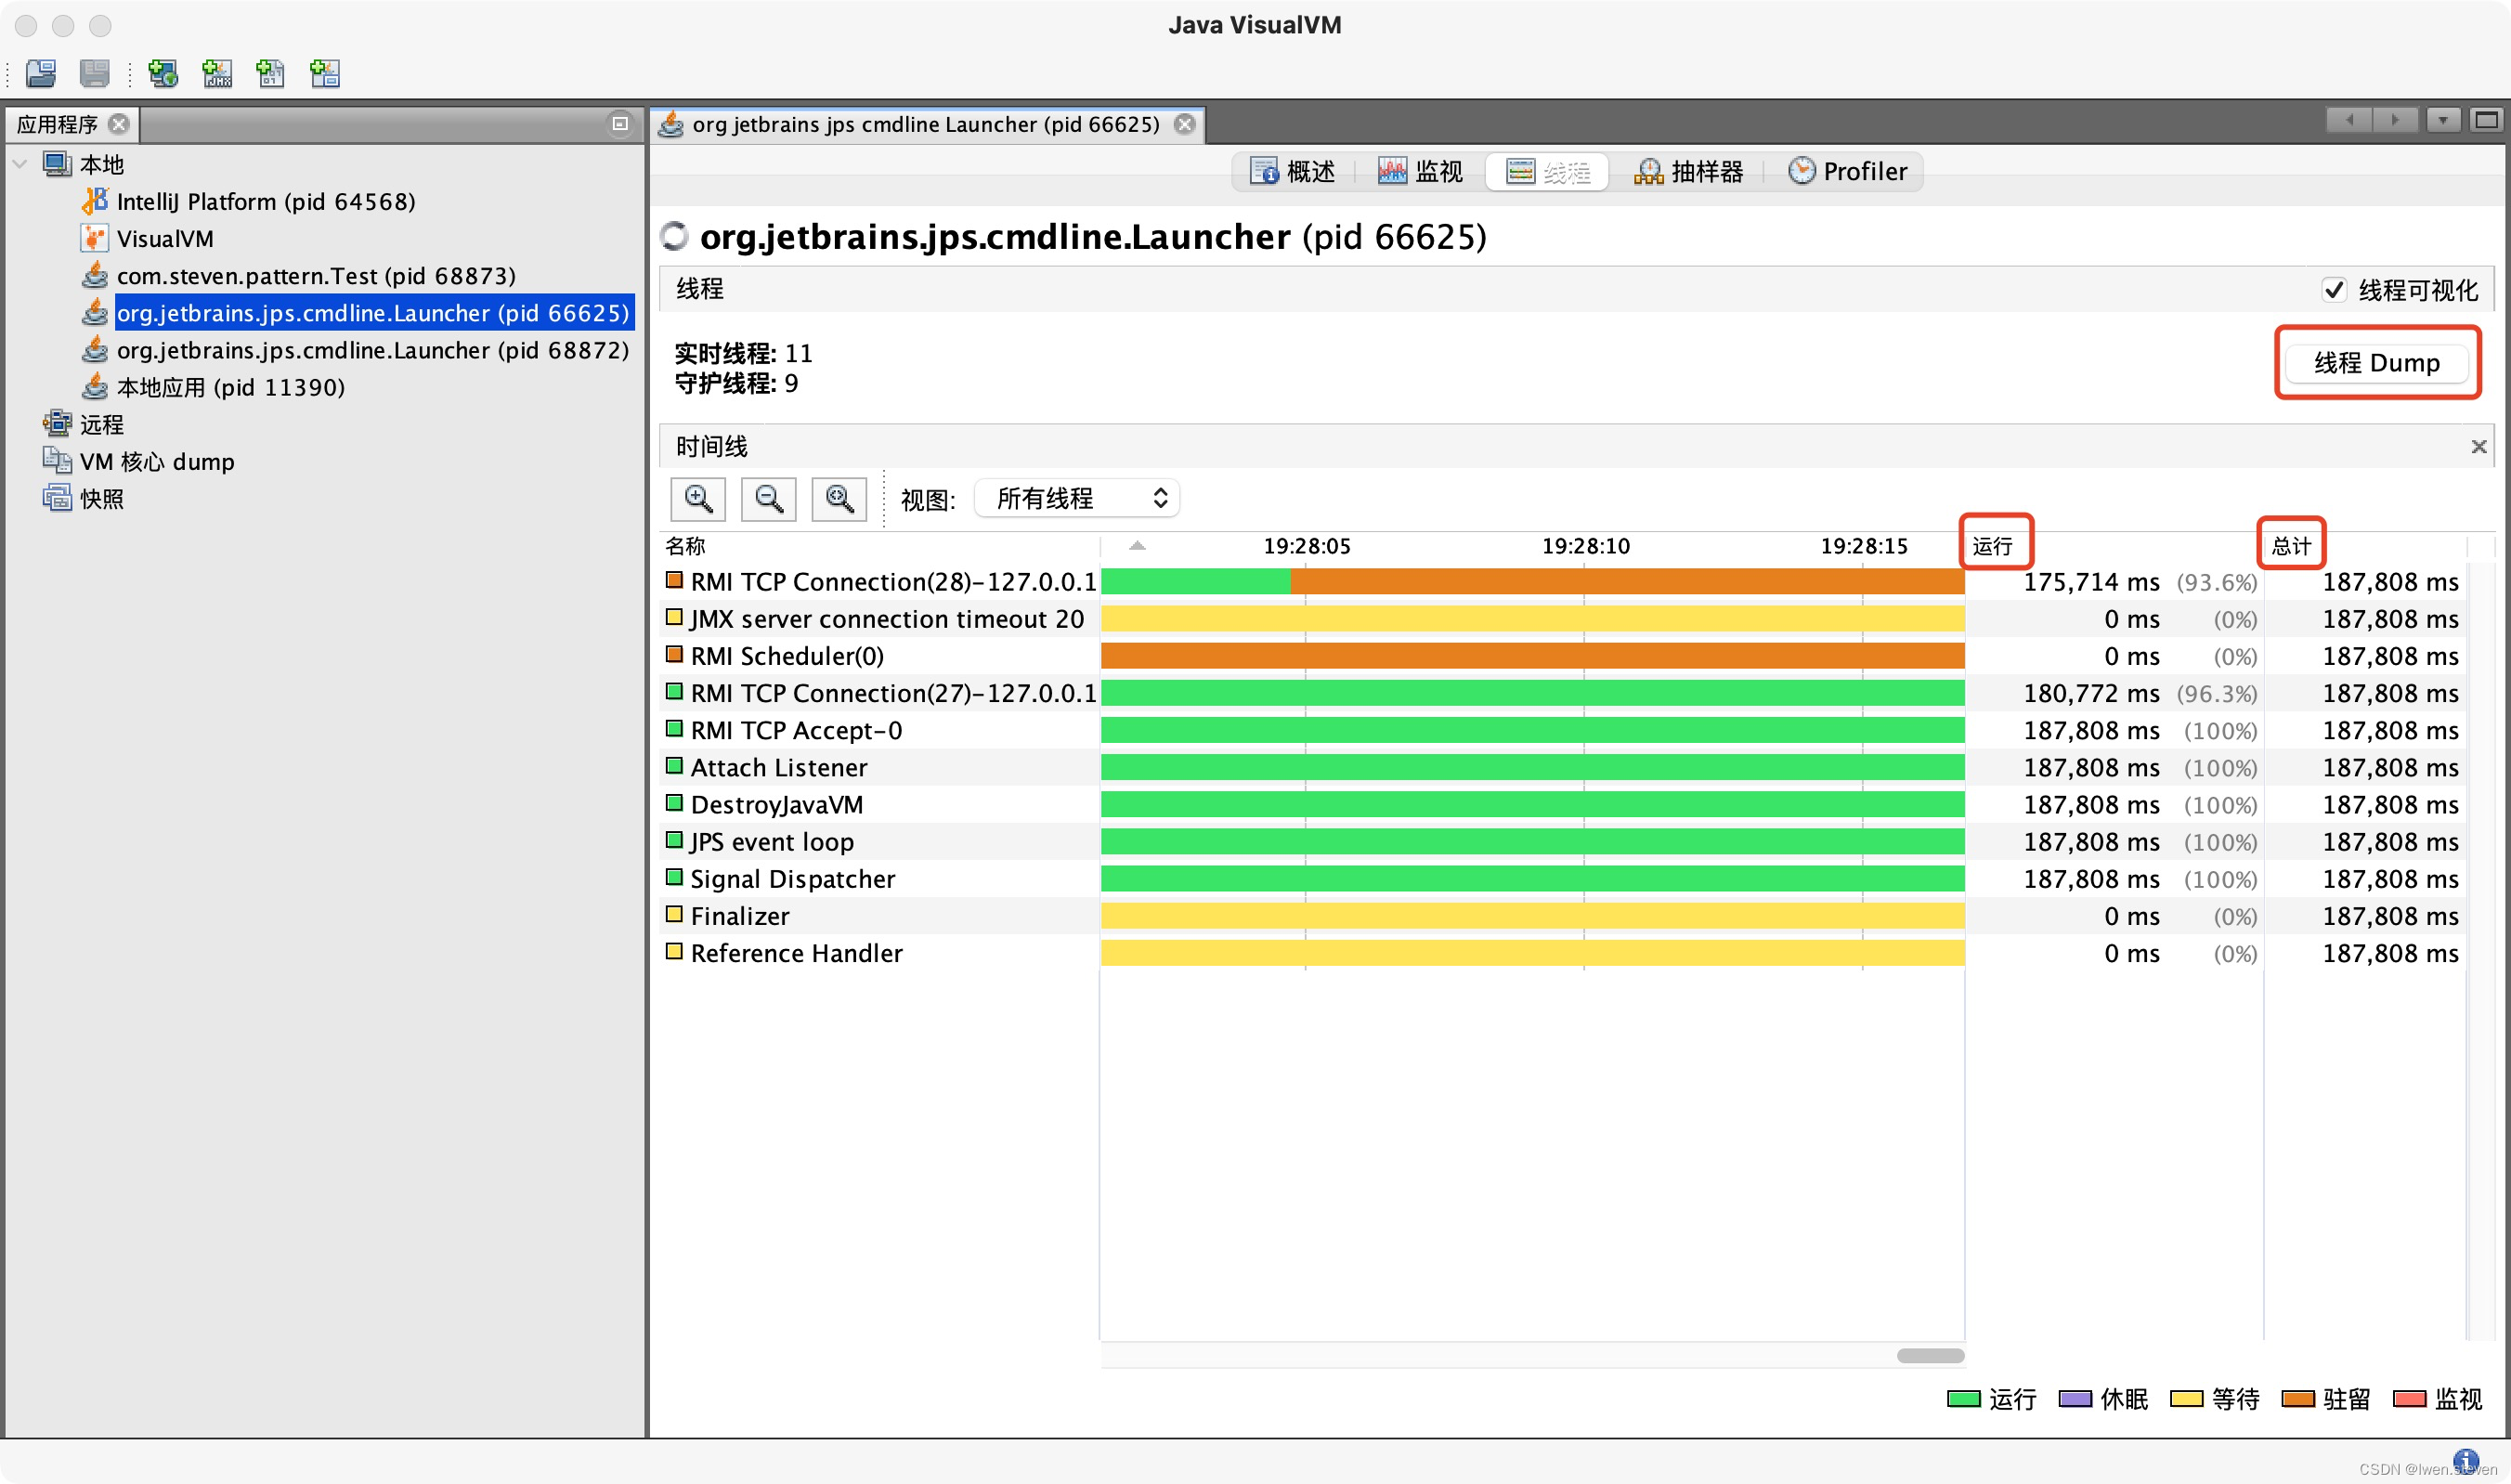Click the timeline sort arrow header
Screen dimensions: 2511x1484
[x=1137, y=546]
